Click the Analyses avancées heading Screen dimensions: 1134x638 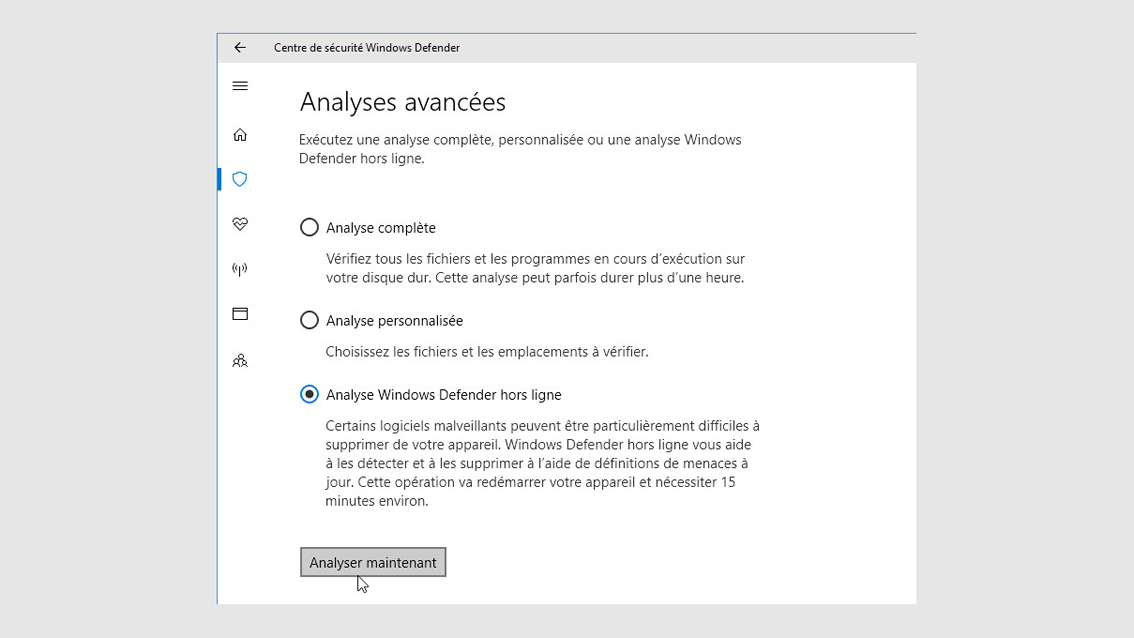point(403,102)
